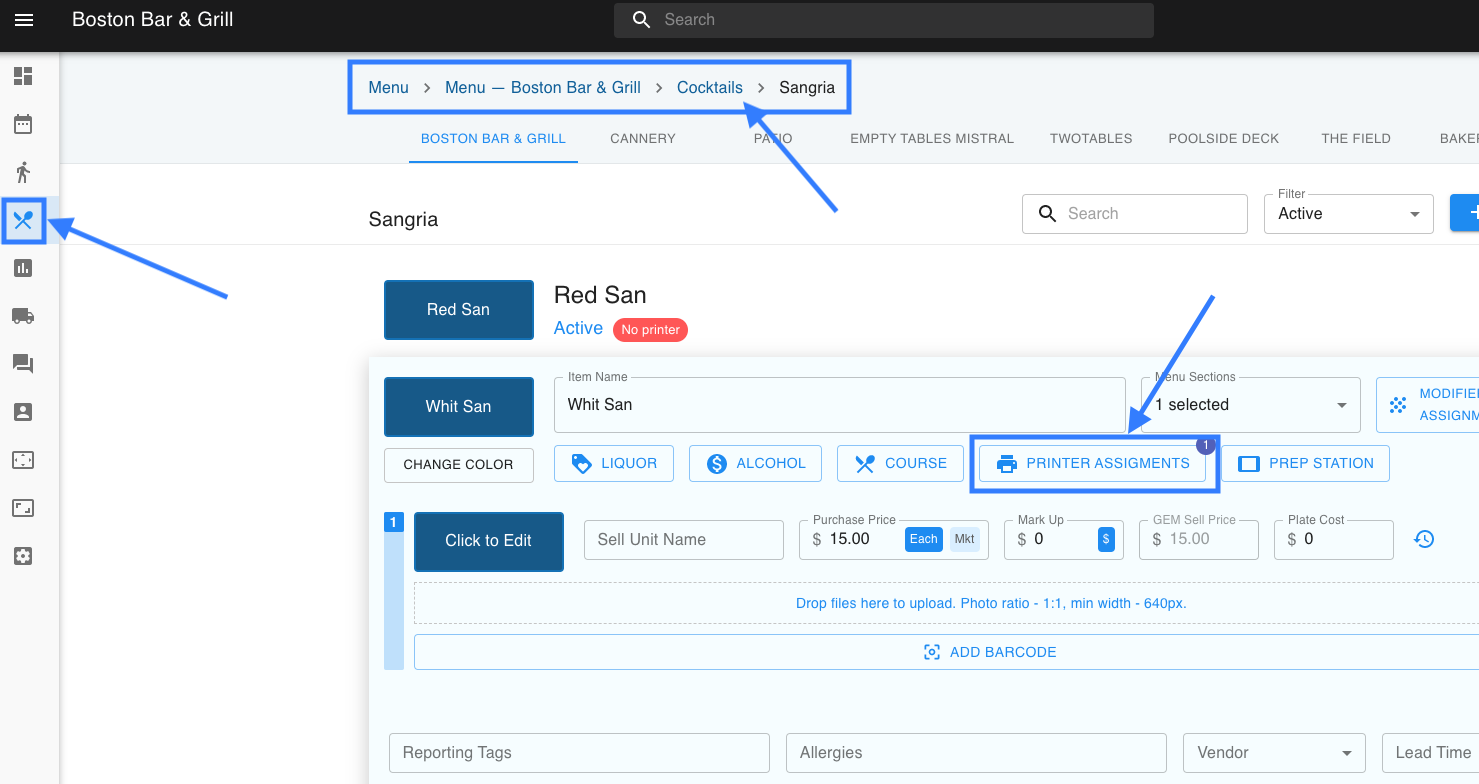Toggle the Mkt market price option
This screenshot has height=784, width=1479.
click(x=964, y=539)
